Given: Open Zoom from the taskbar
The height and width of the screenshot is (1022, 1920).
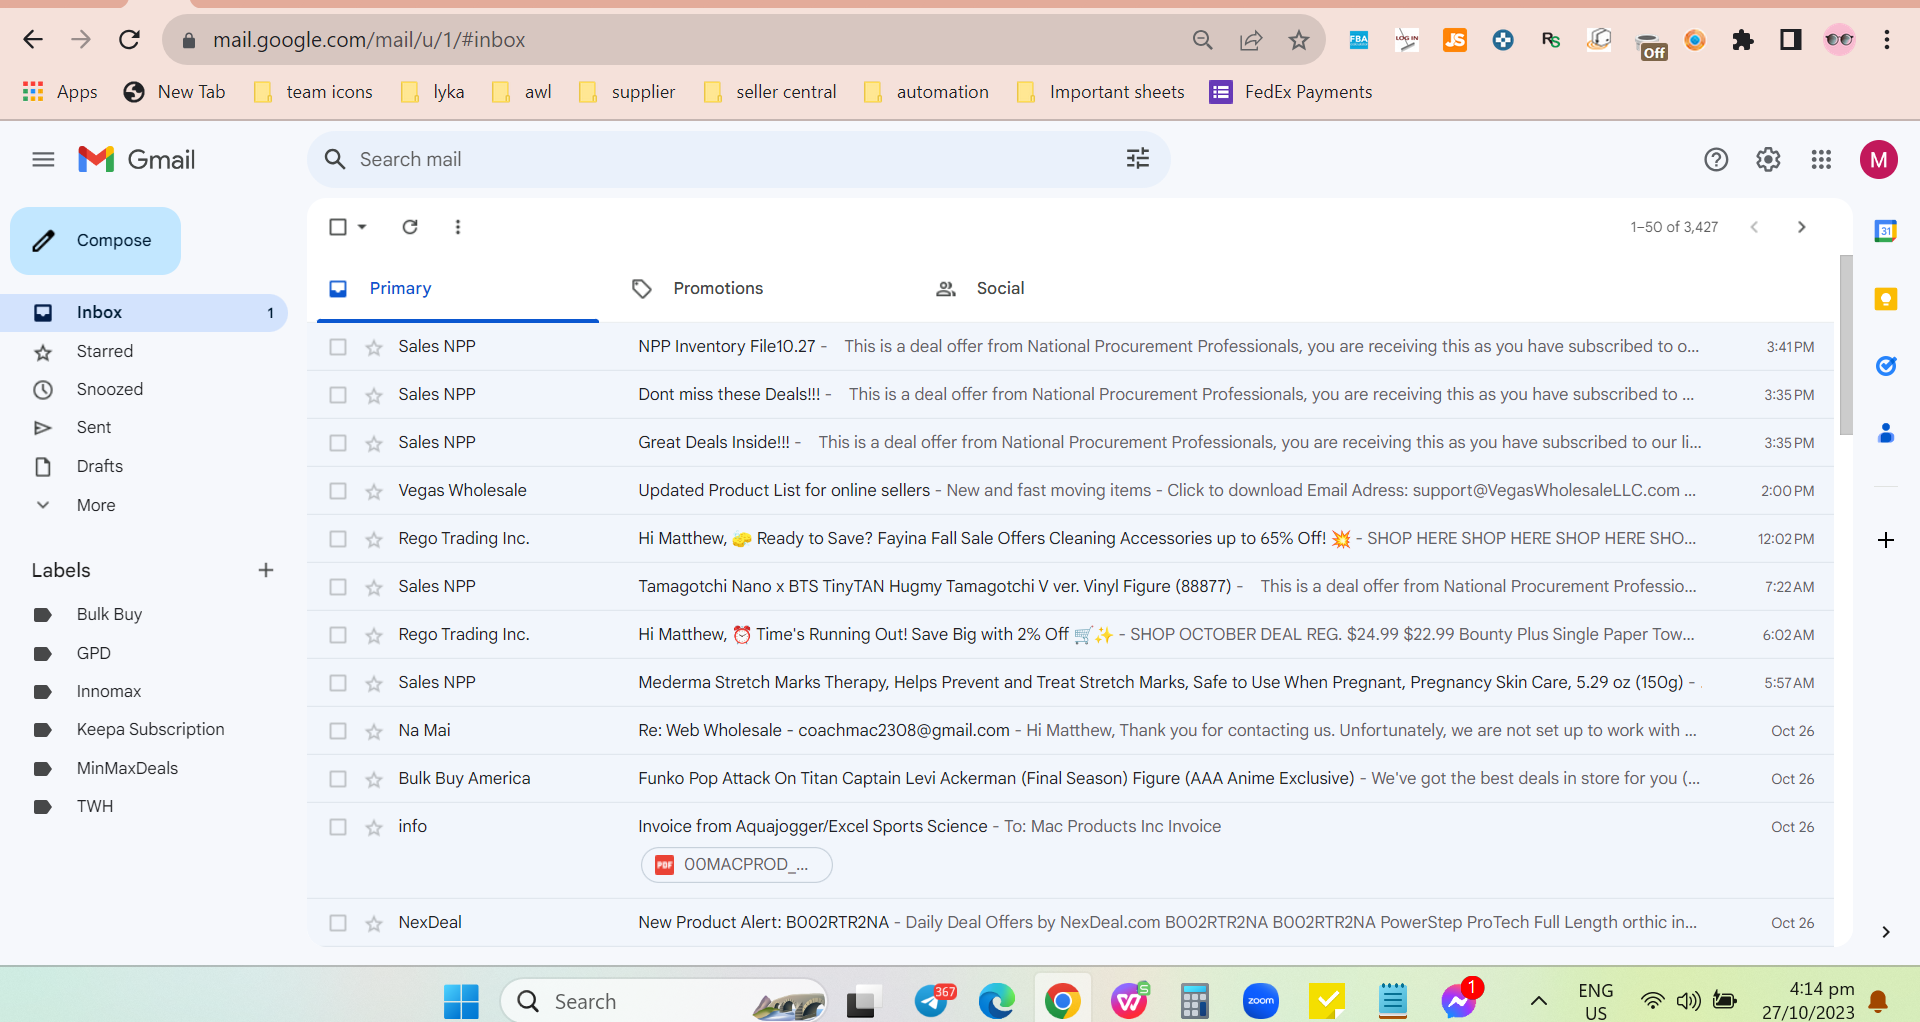Looking at the screenshot, I should click(1261, 1001).
